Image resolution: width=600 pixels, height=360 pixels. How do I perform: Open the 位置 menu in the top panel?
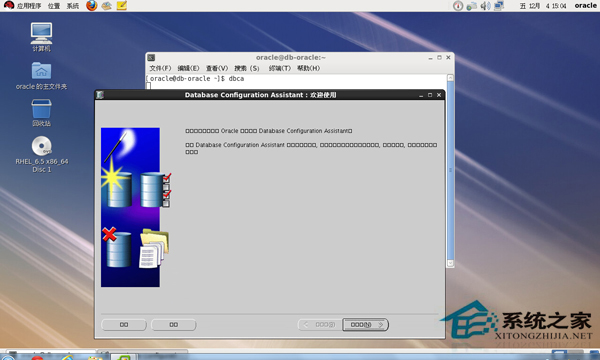(x=54, y=6)
